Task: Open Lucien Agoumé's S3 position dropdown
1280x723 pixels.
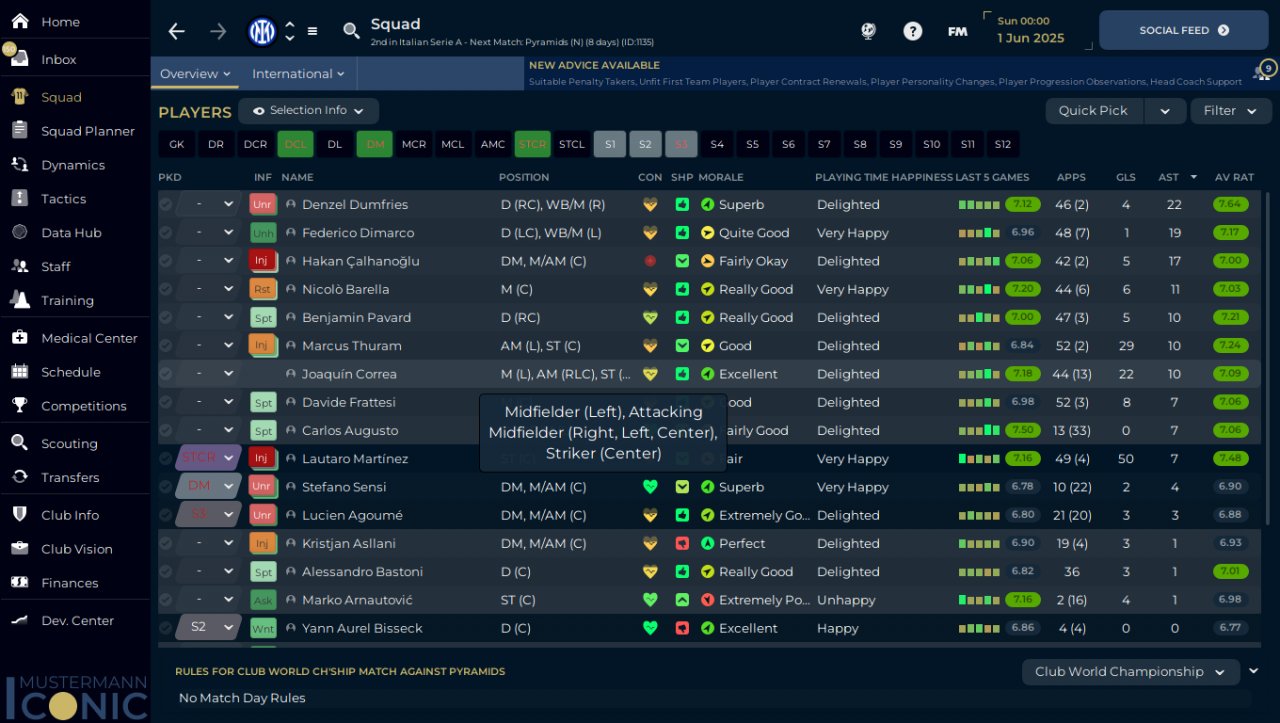Action: point(209,515)
